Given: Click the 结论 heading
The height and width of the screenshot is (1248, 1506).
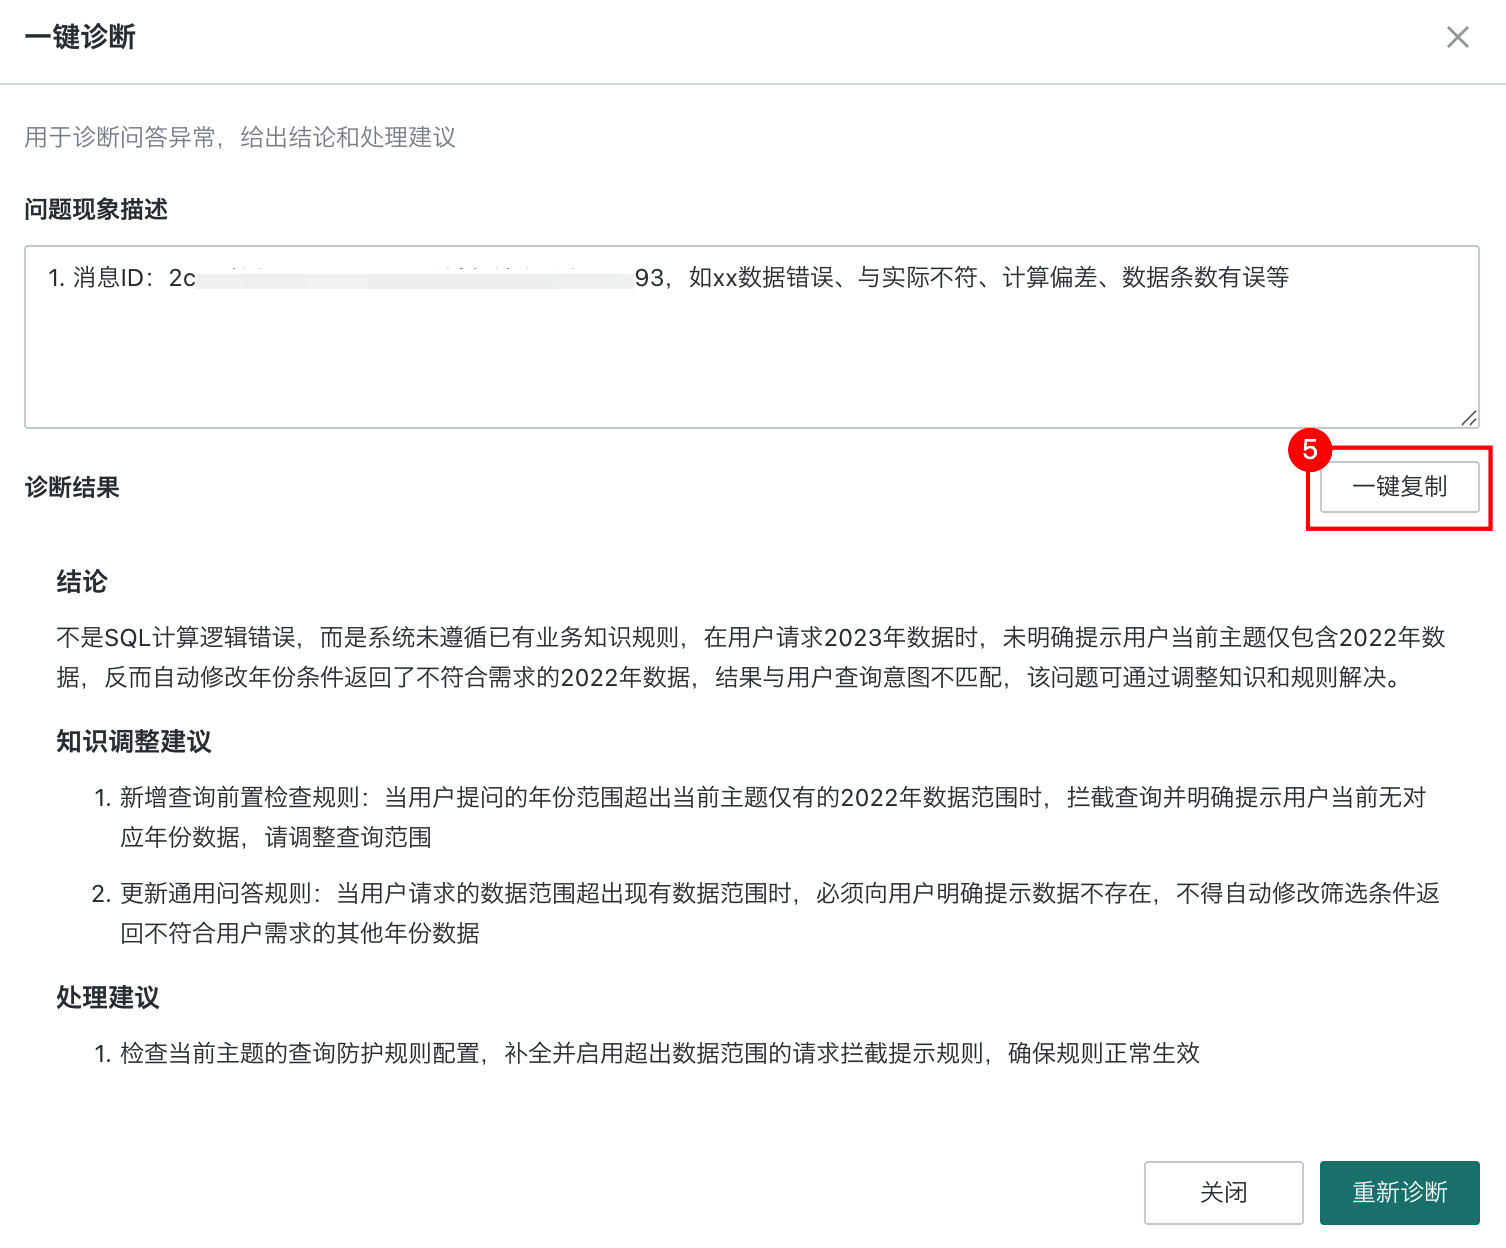Looking at the screenshot, I should [82, 582].
